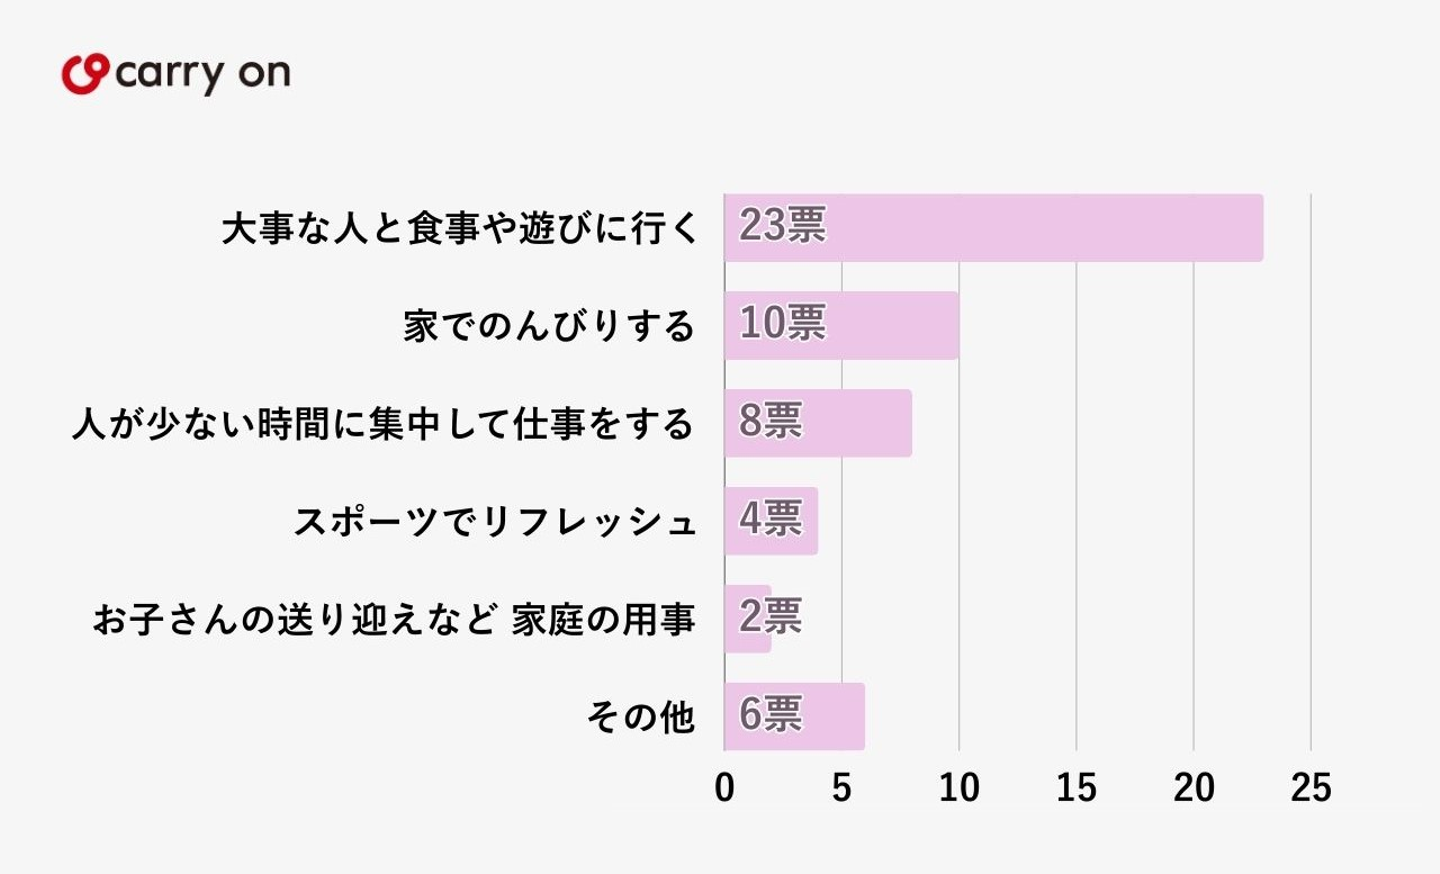Image resolution: width=1440 pixels, height=874 pixels.
Task: Click the carry on logo icon
Action: (x=84, y=74)
